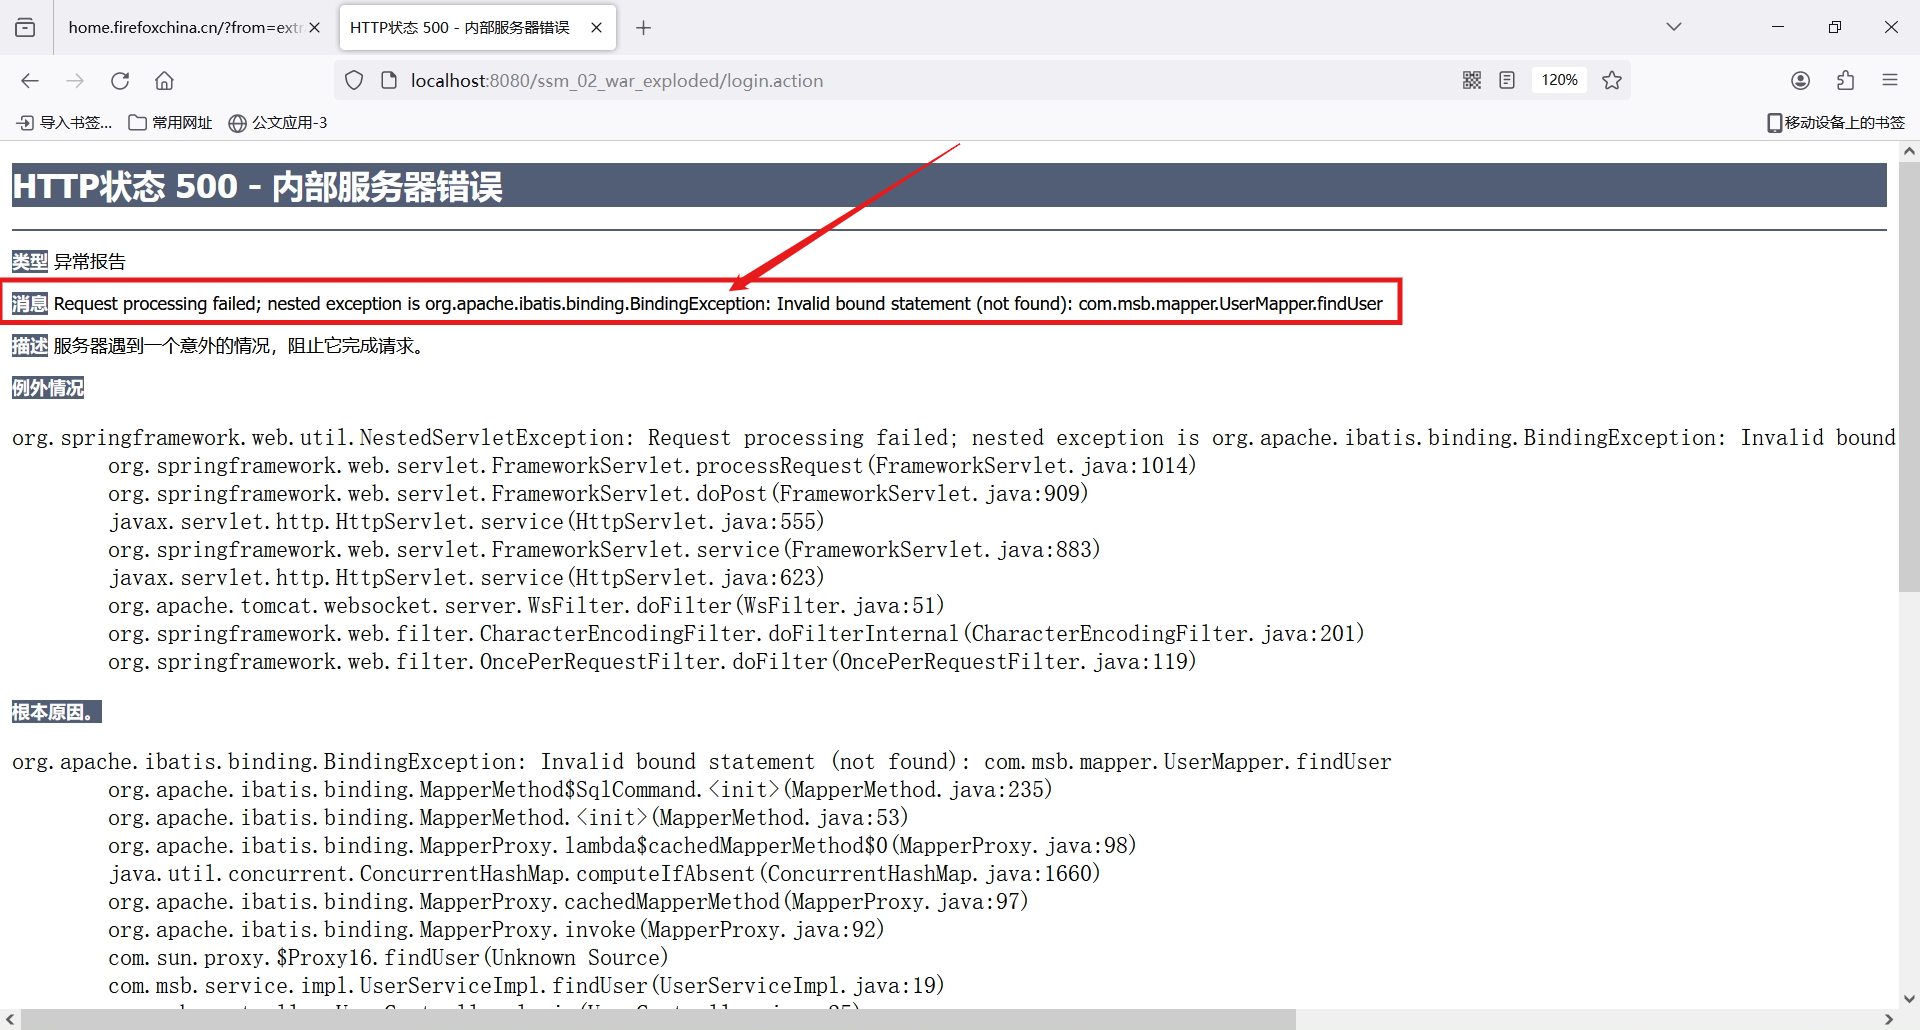Click the site security shield icon
The image size is (1920, 1030).
click(354, 80)
